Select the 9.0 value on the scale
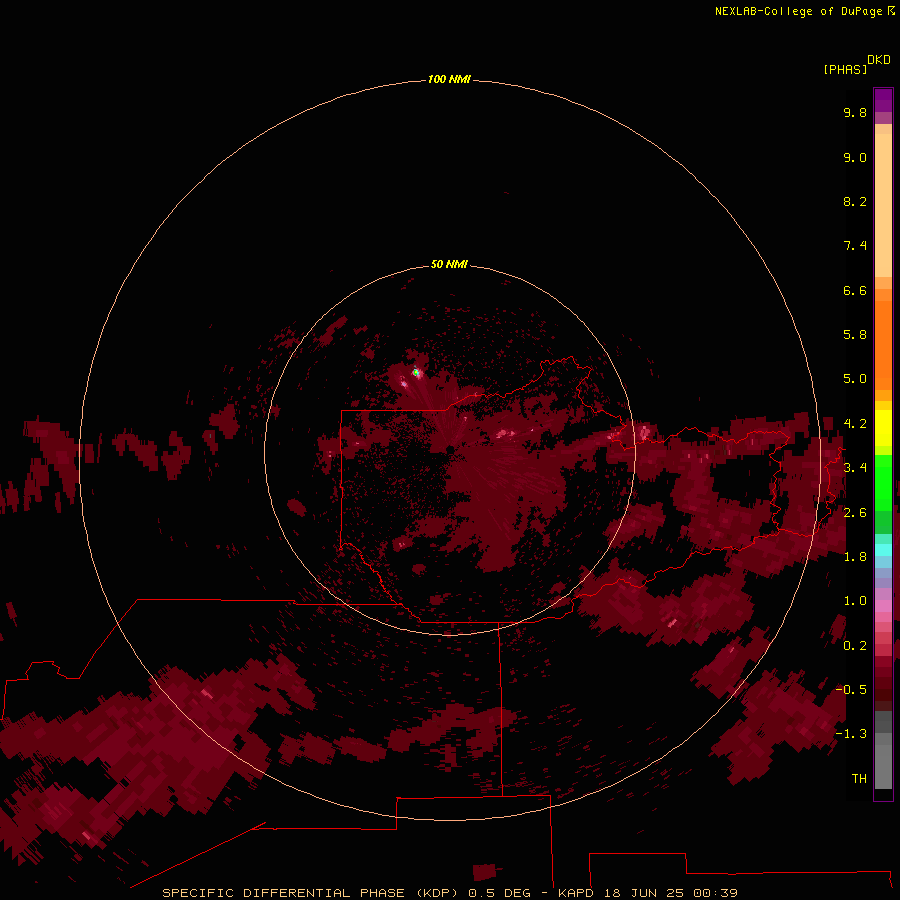 pyautogui.click(x=855, y=157)
